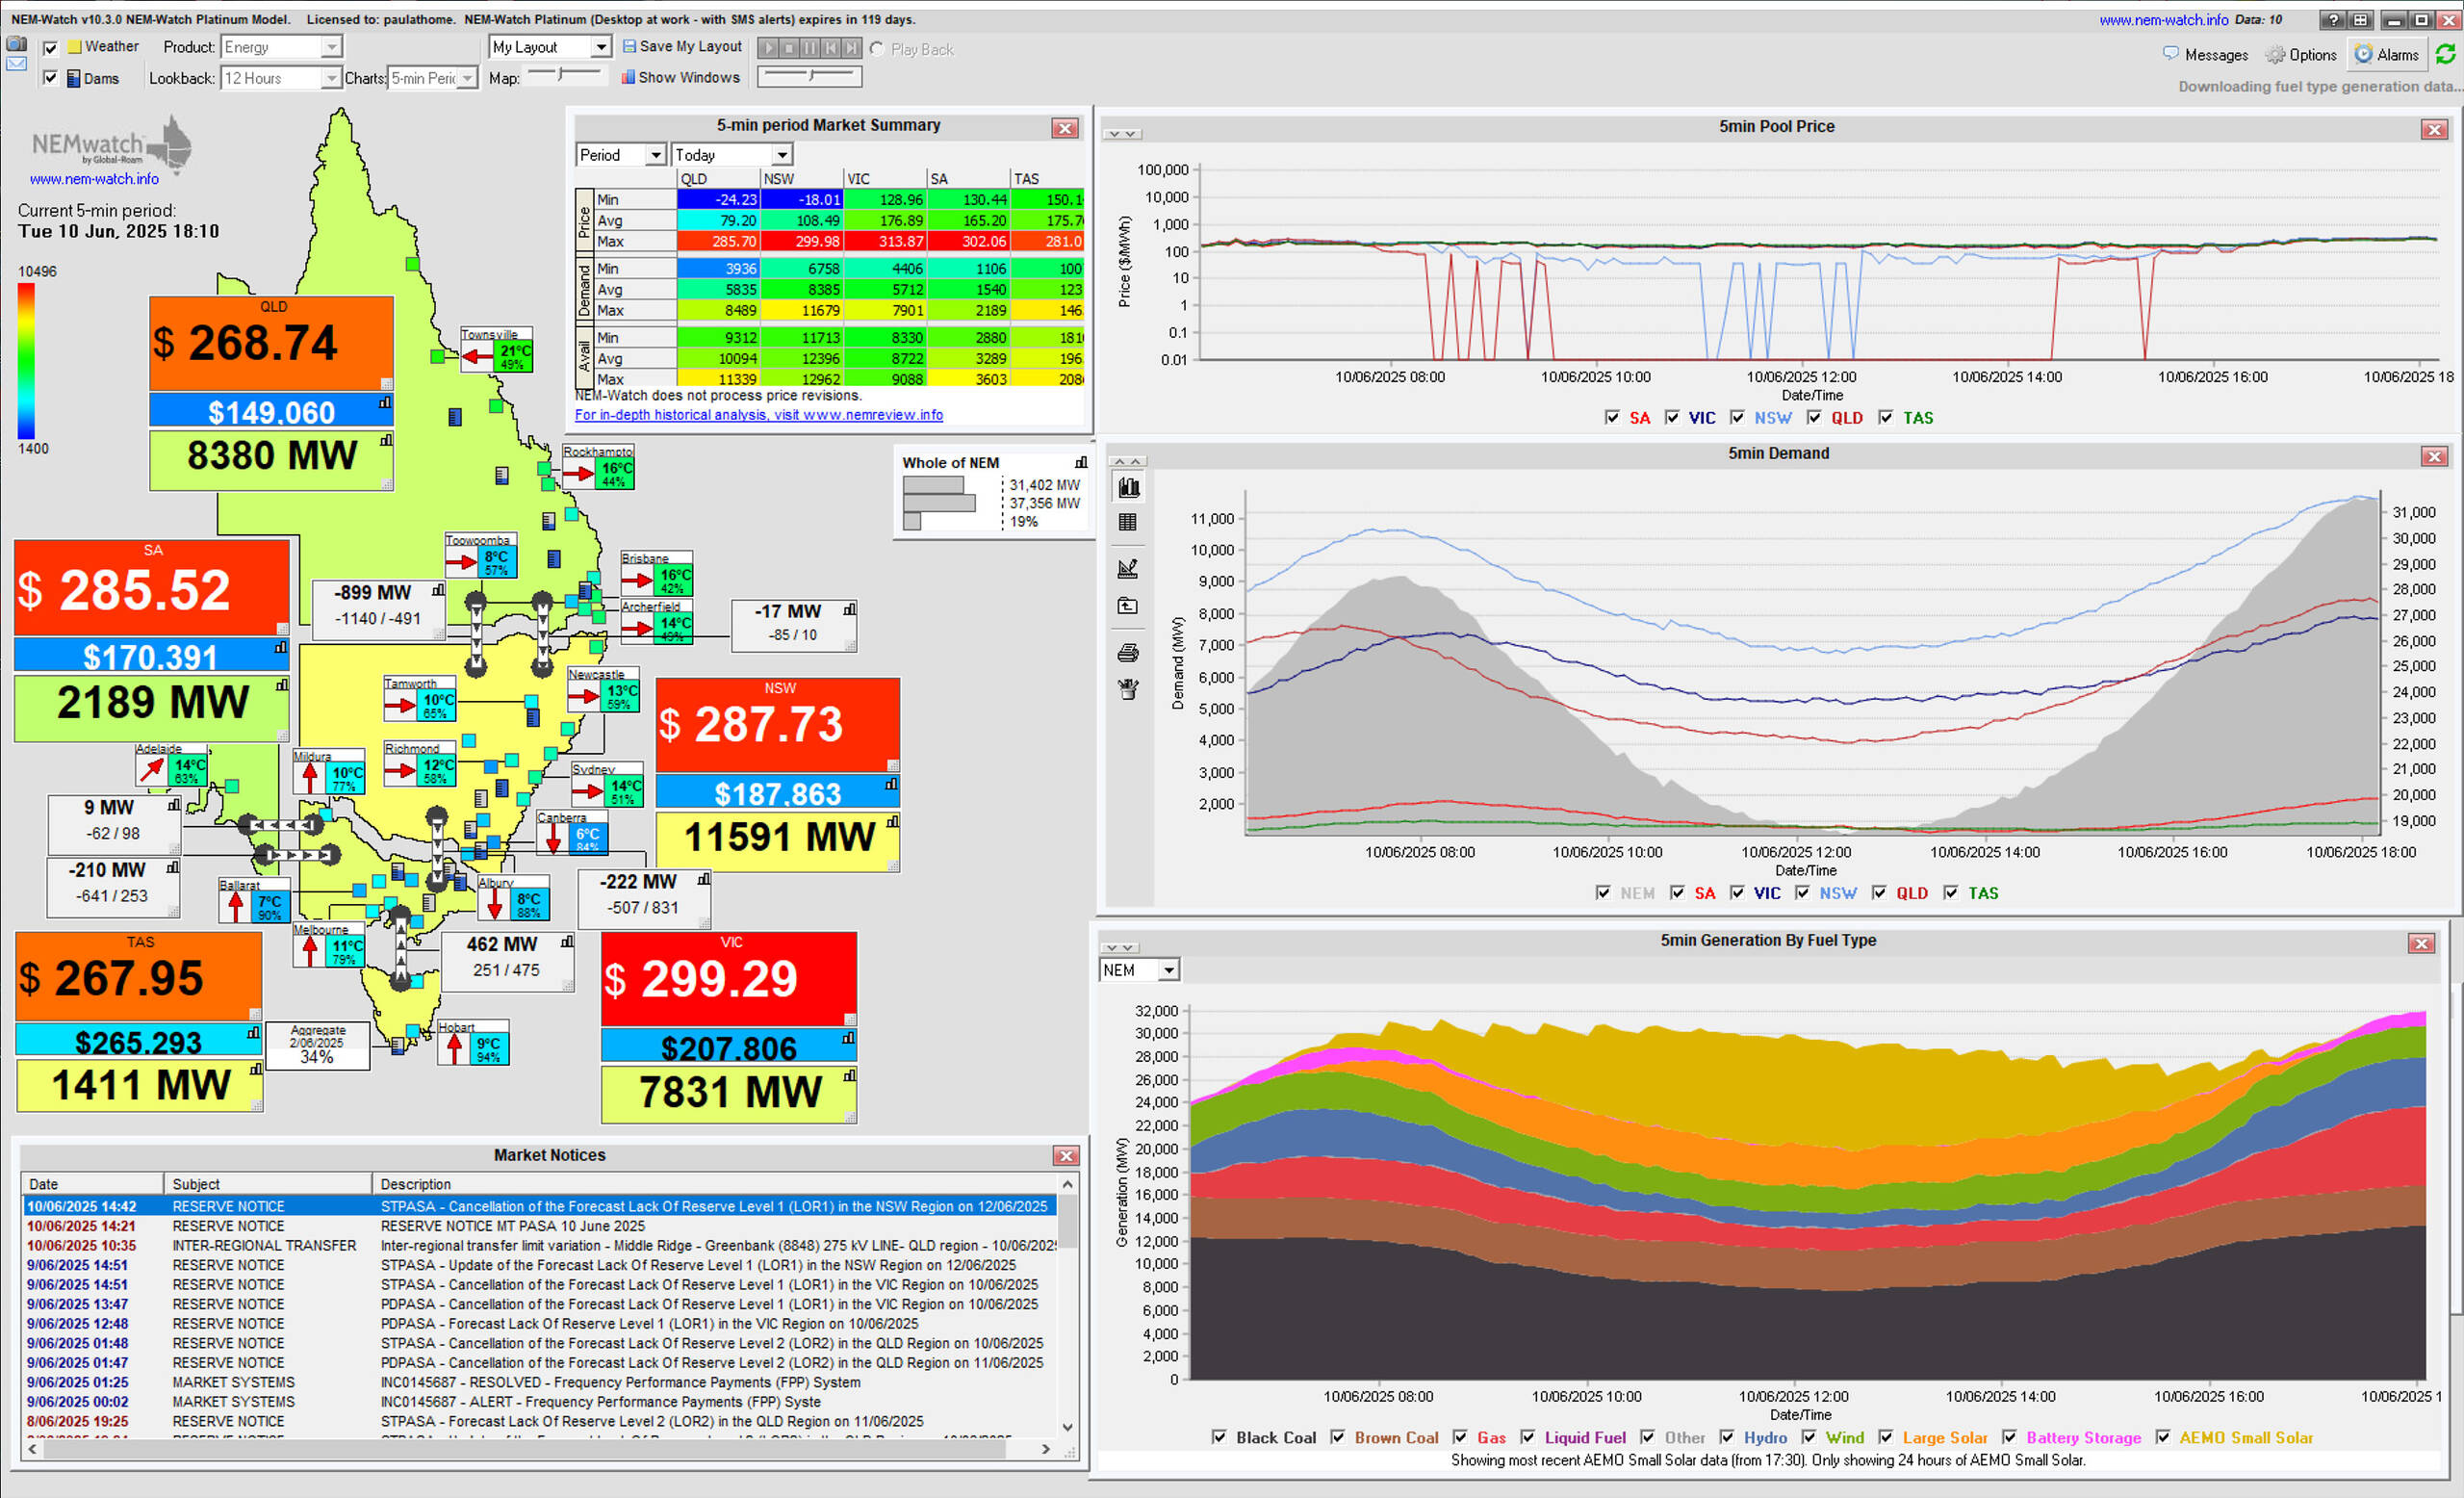Sort Market Notices by Subject column
Image resolution: width=2464 pixels, height=1498 pixels.
pos(269,1184)
